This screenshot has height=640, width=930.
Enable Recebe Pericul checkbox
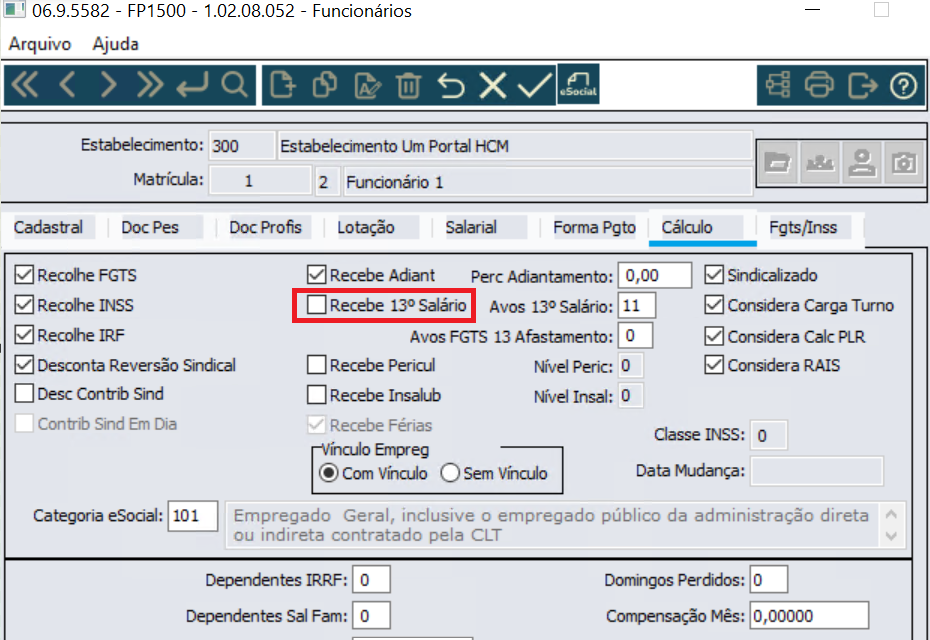pyautogui.click(x=317, y=365)
